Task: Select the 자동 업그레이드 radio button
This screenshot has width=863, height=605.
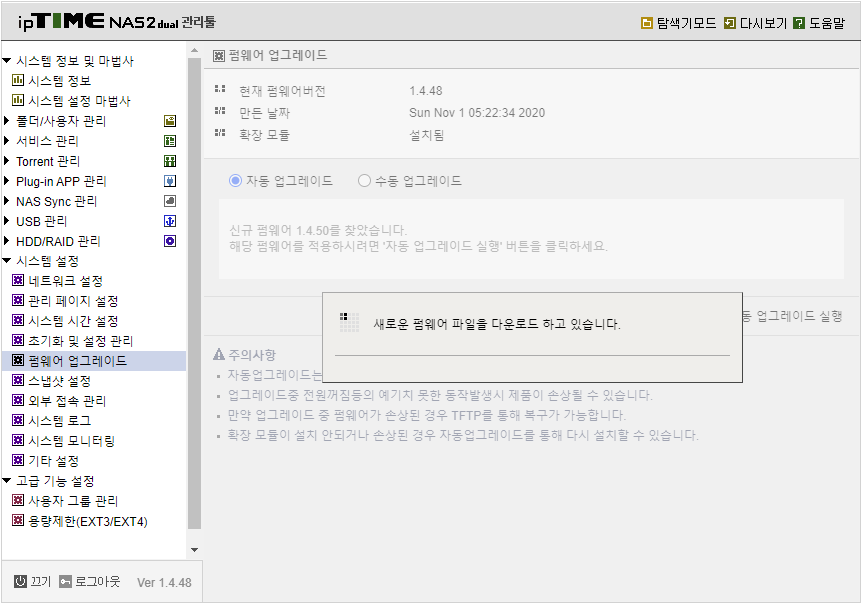Action: pos(236,181)
